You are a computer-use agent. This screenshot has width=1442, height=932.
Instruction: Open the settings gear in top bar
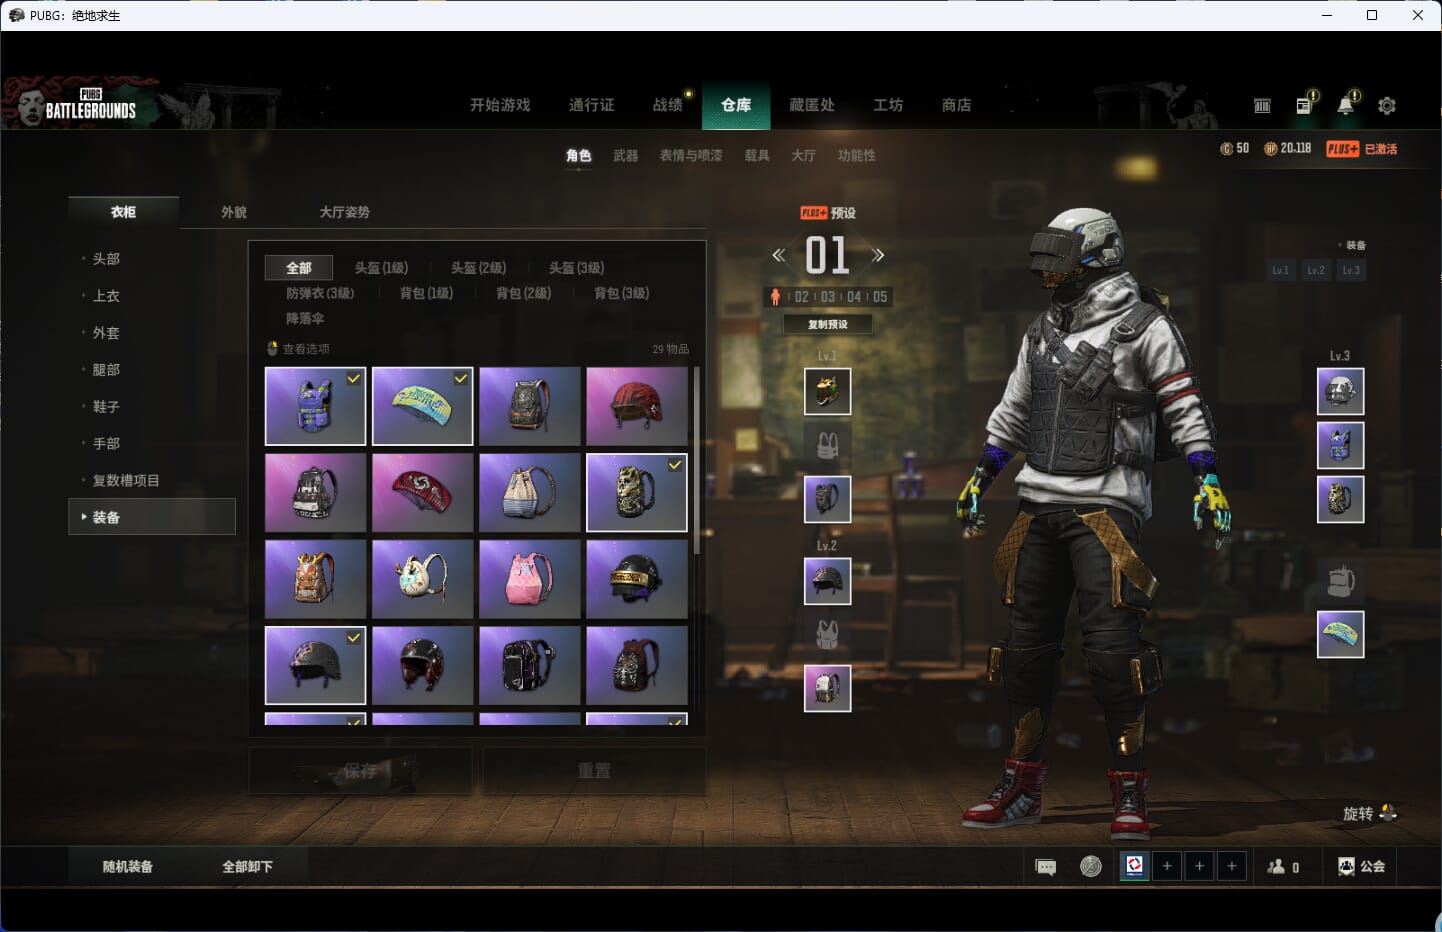pos(1387,105)
